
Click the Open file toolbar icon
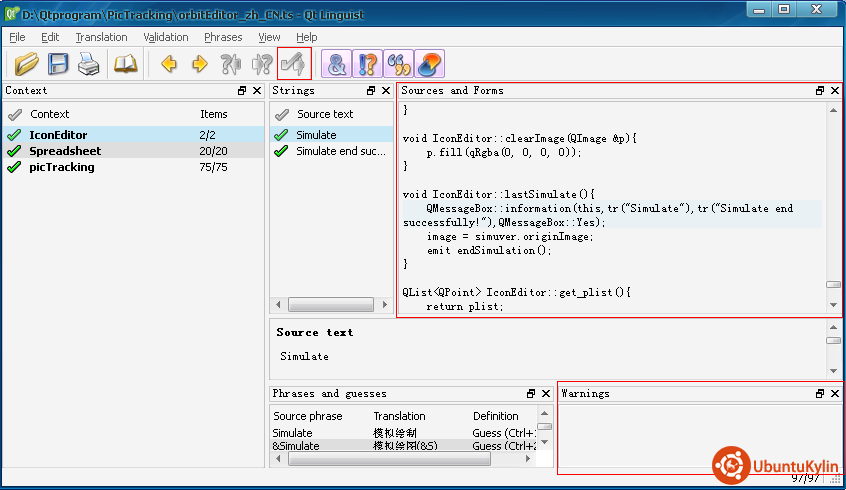point(27,64)
